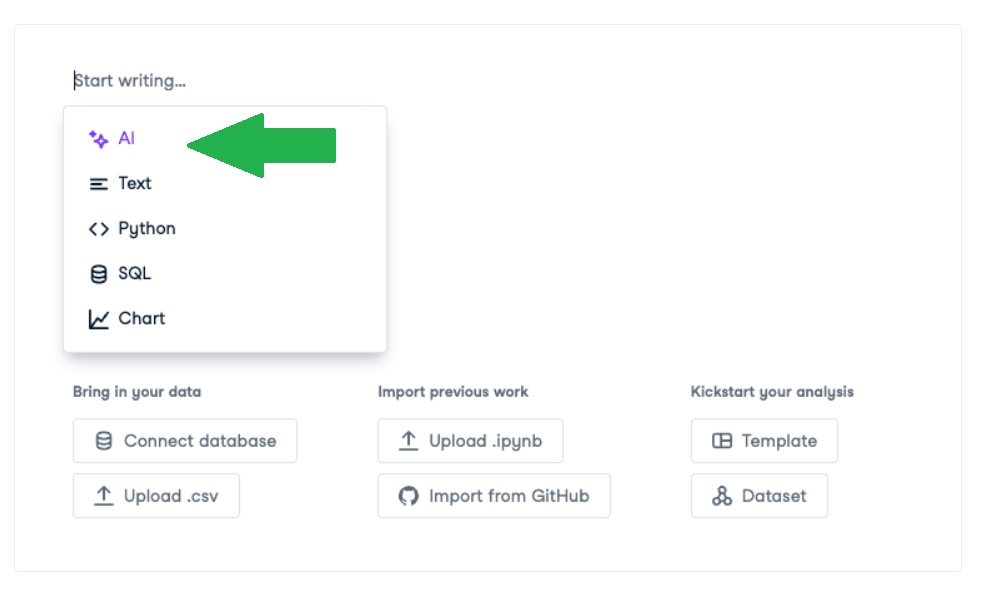Image resolution: width=992 pixels, height=594 pixels.
Task: Click the Chart line graph icon
Action: (98, 319)
